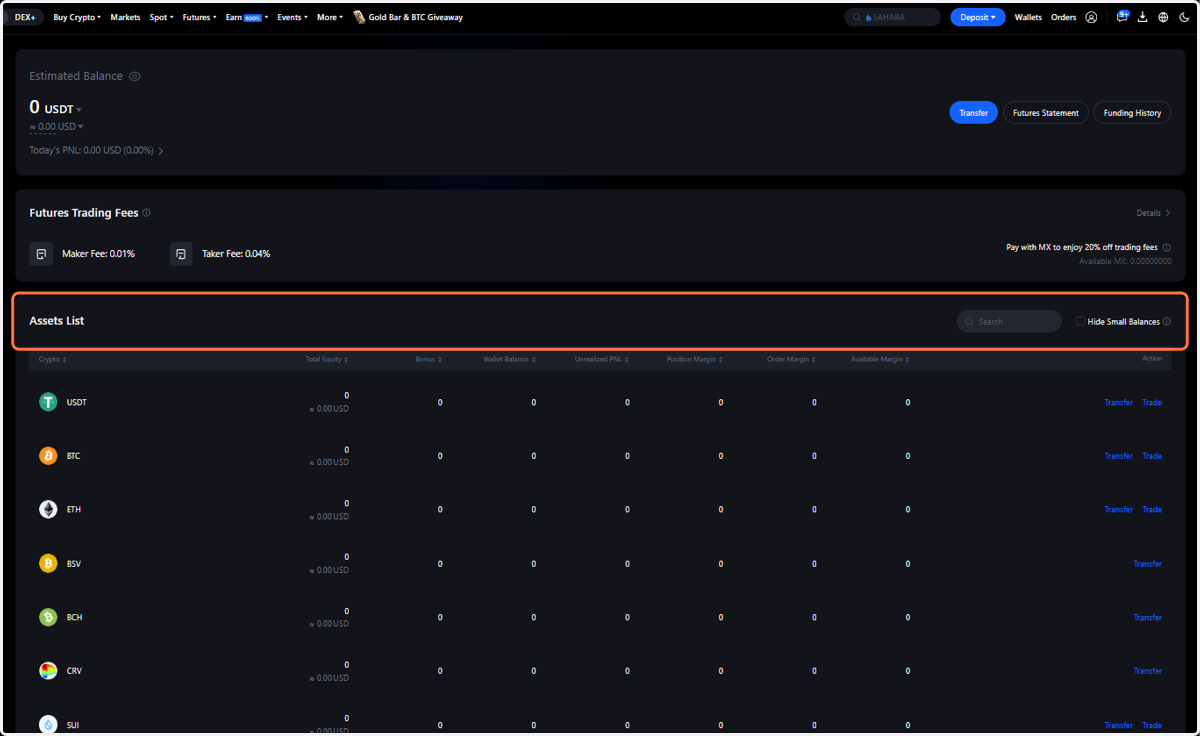Expand the Buy Crypto menu
Viewport: 1200px width, 736px height.
tap(77, 17)
